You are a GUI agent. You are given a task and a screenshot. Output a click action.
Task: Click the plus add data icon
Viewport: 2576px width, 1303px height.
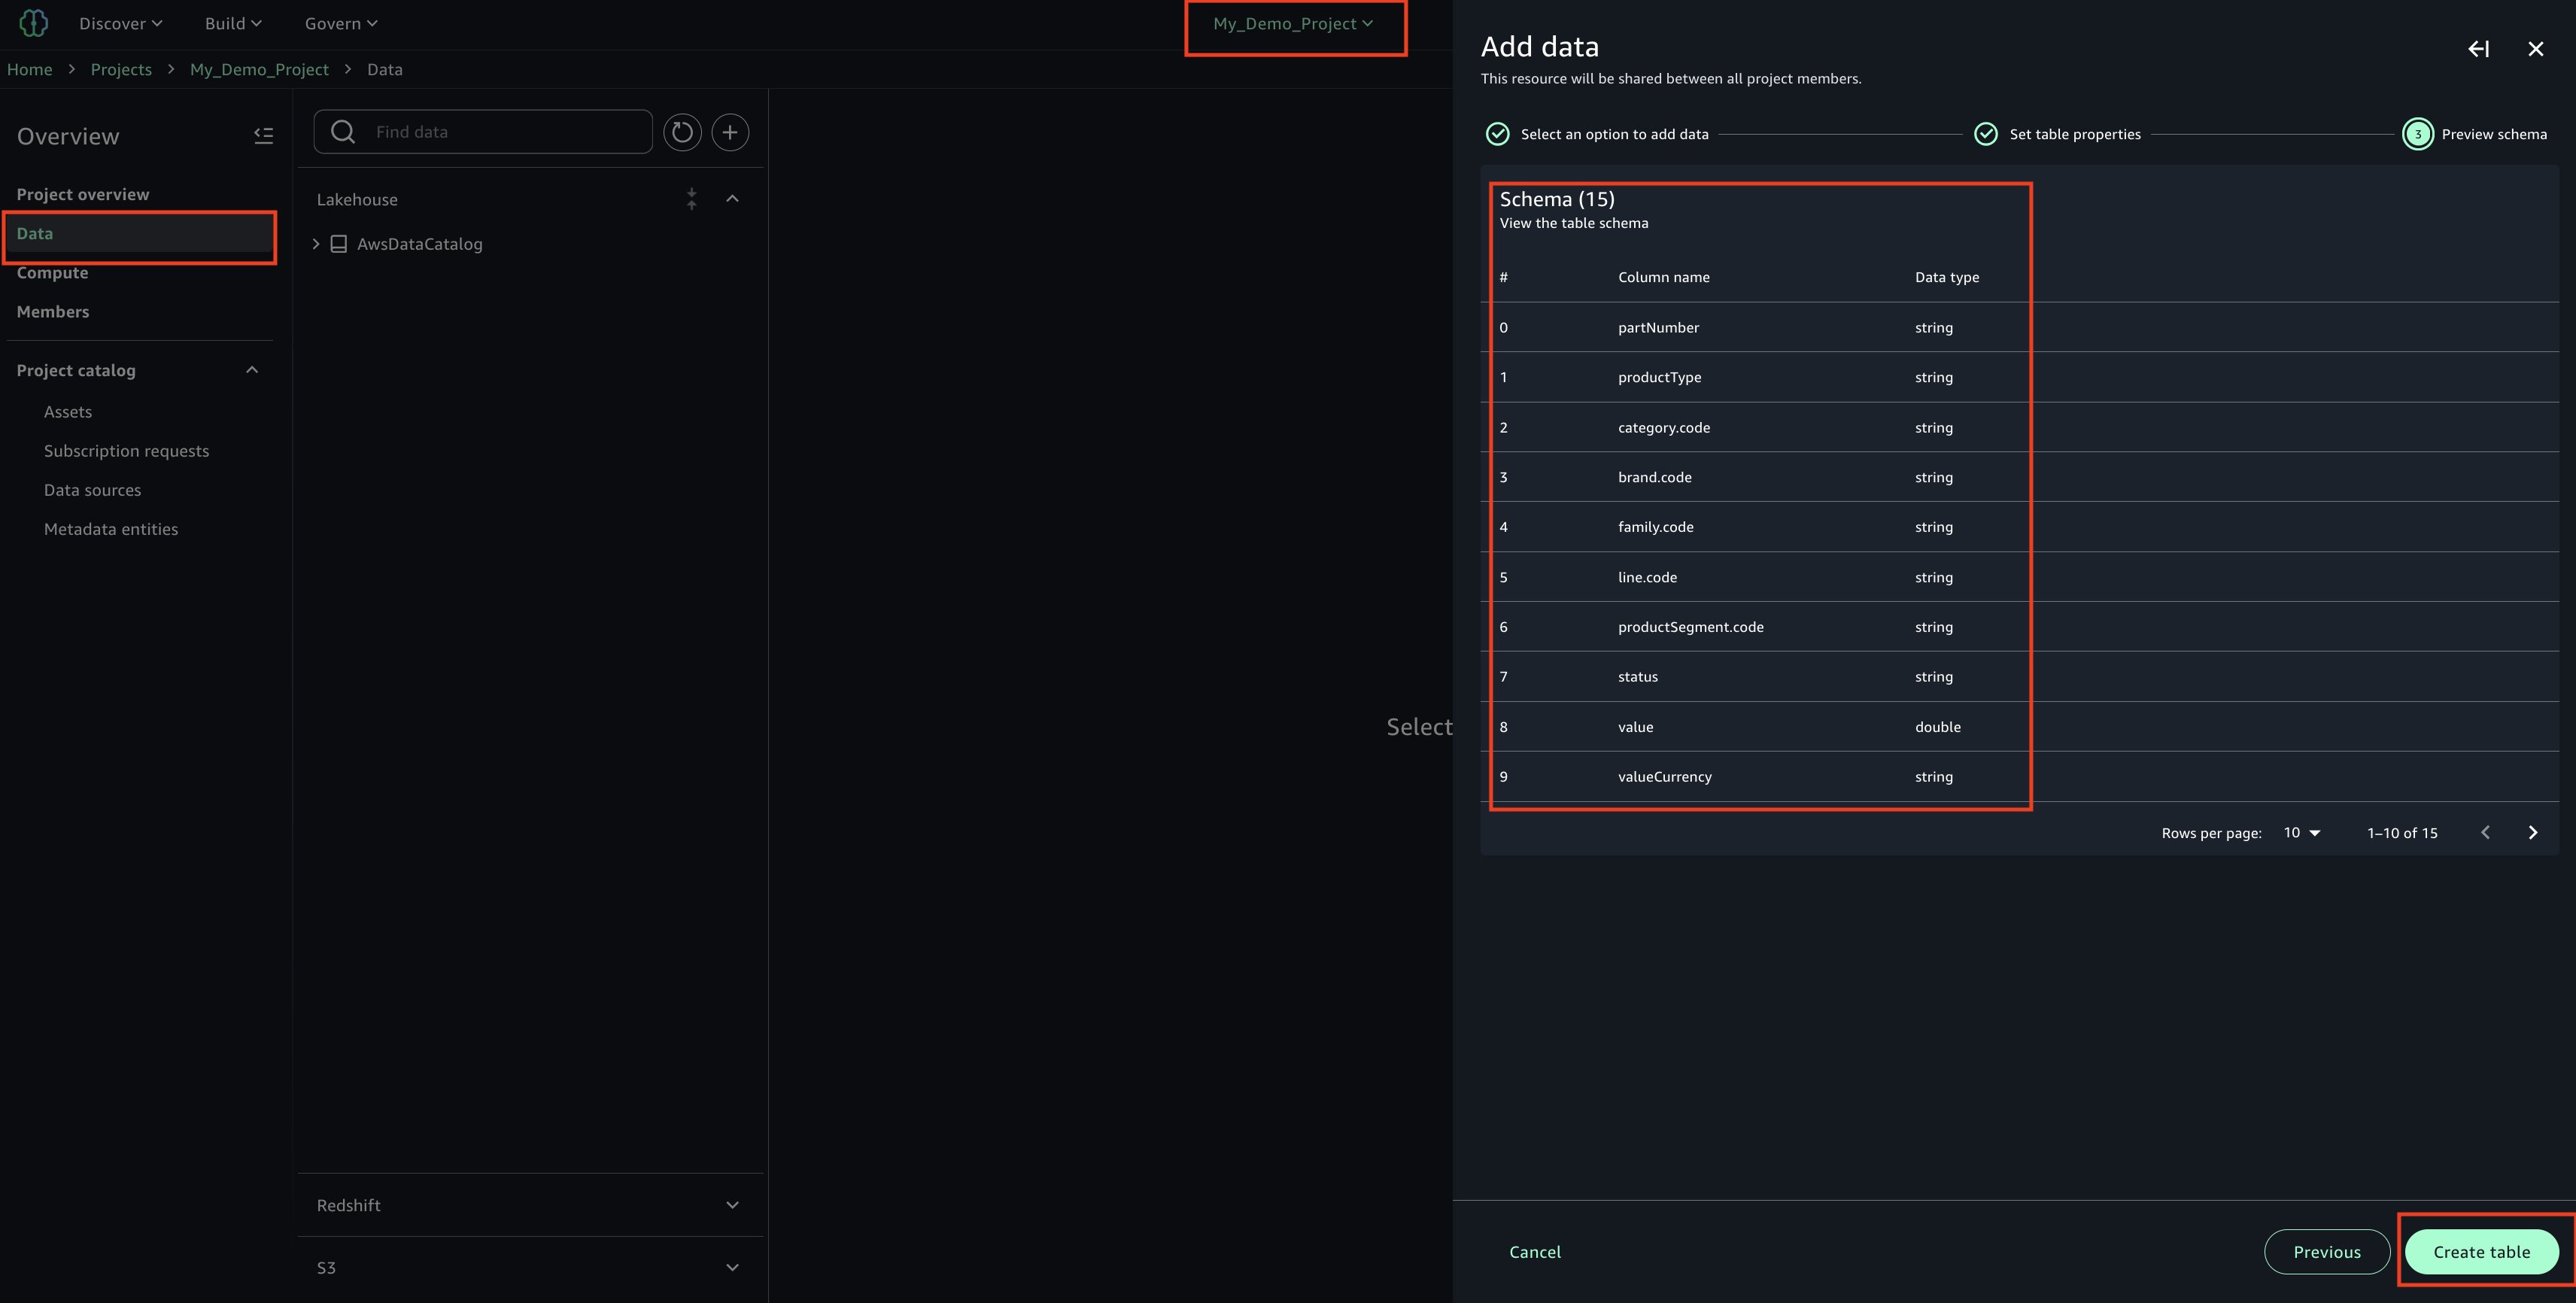(730, 132)
